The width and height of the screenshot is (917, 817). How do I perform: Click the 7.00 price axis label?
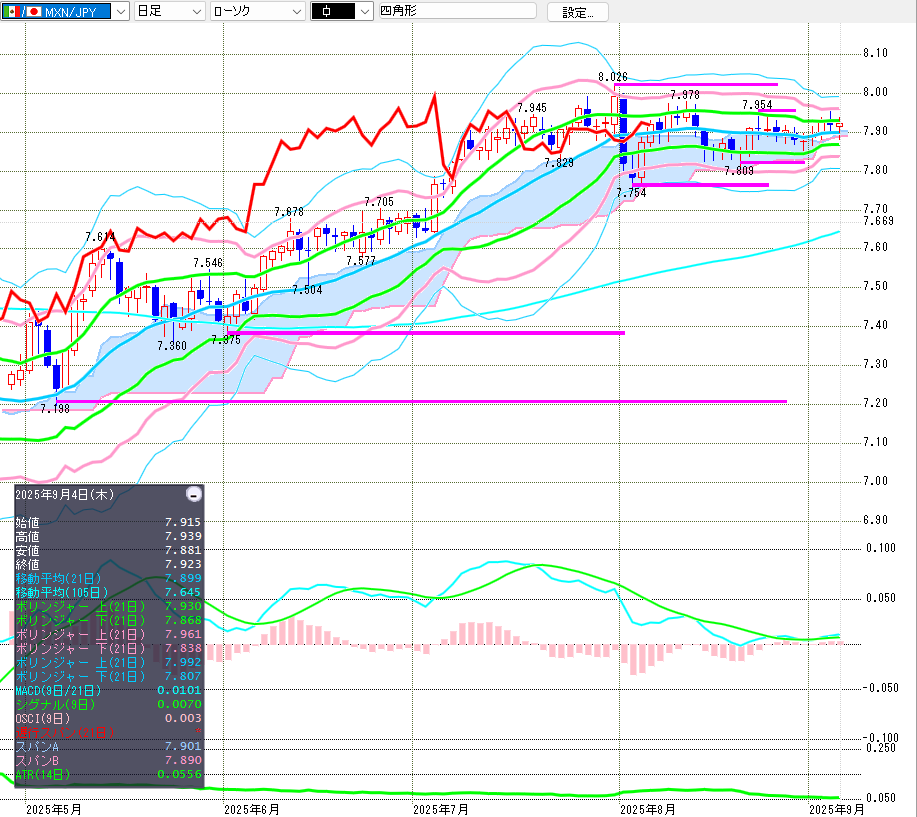[x=875, y=481]
